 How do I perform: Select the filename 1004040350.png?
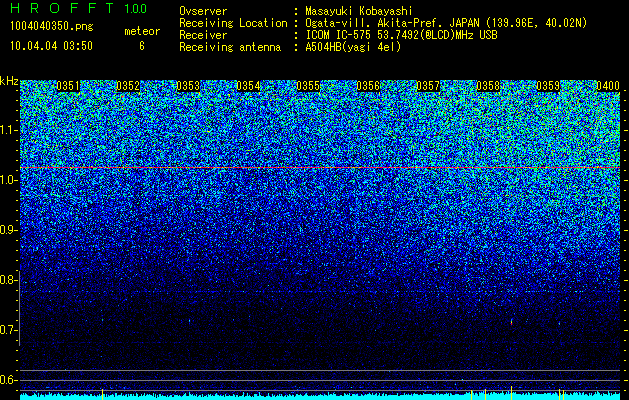[x=51, y=26]
